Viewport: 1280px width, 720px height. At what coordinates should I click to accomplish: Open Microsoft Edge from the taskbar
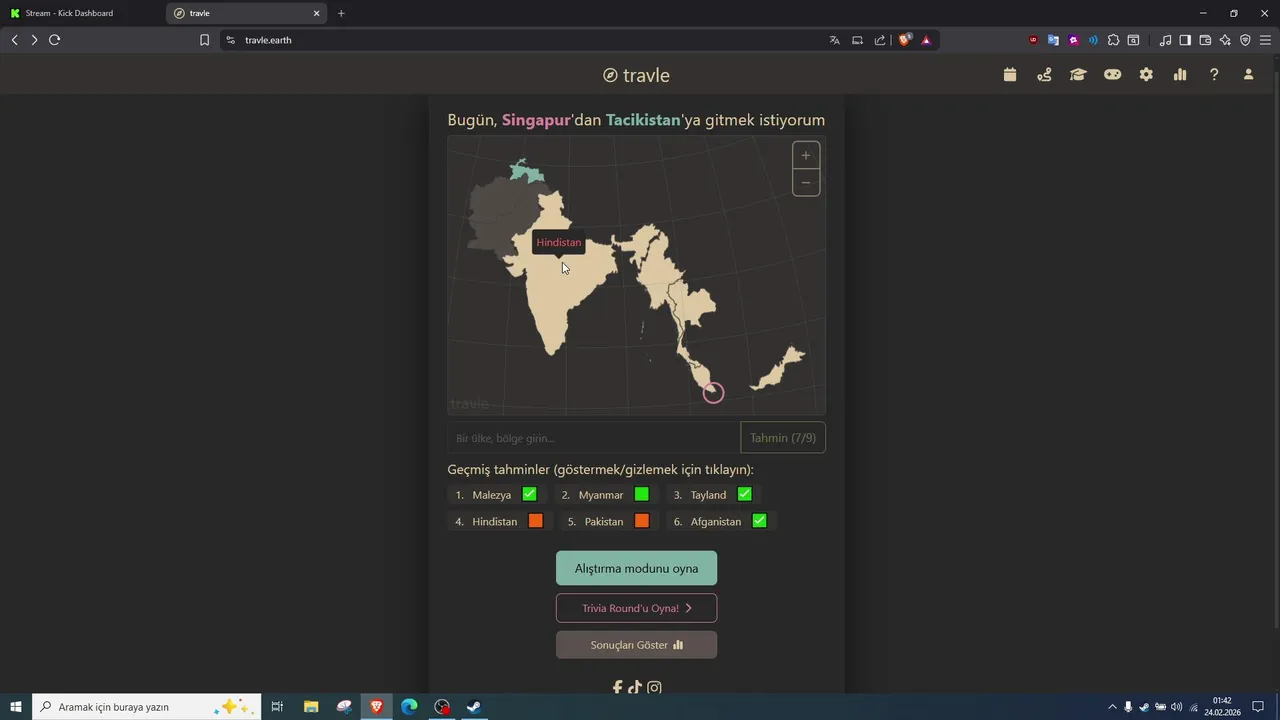coord(409,707)
